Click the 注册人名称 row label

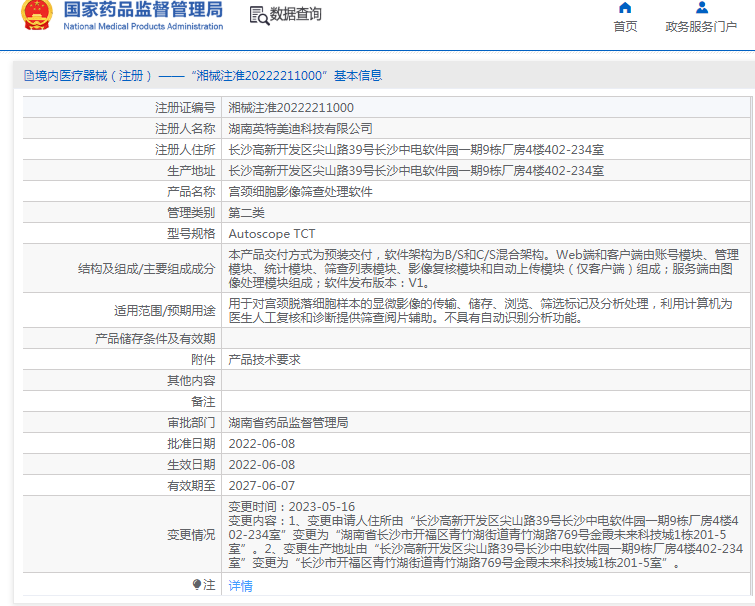(185, 129)
